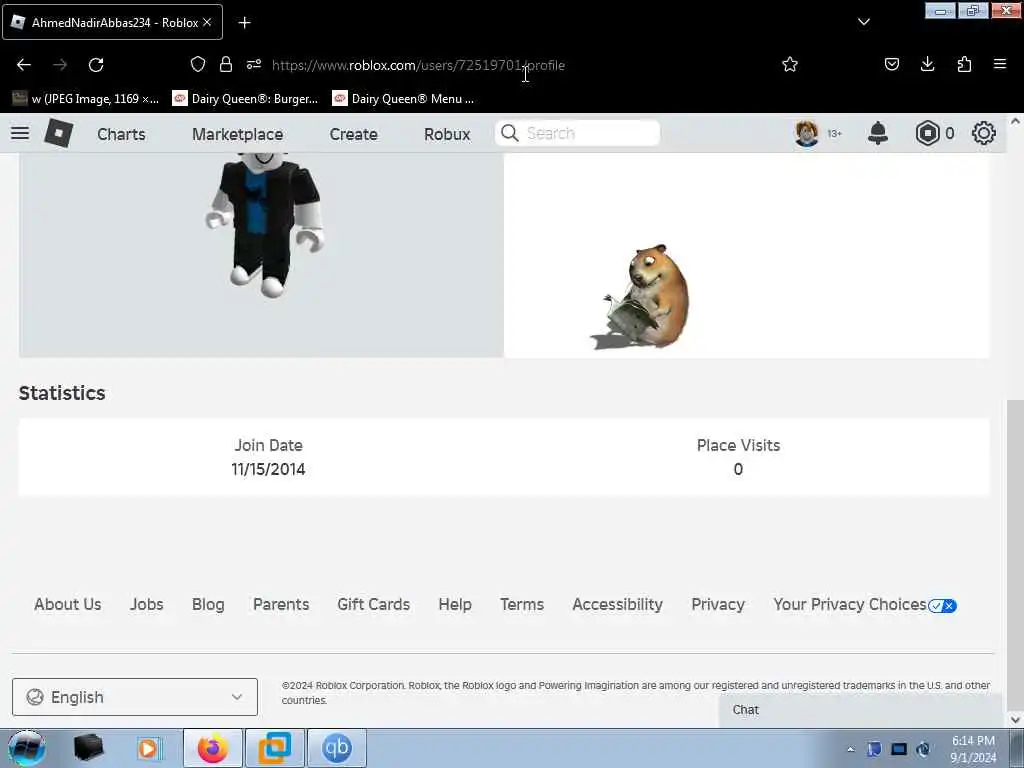
Task: Open the About Us footer link
Action: pyautogui.click(x=68, y=605)
